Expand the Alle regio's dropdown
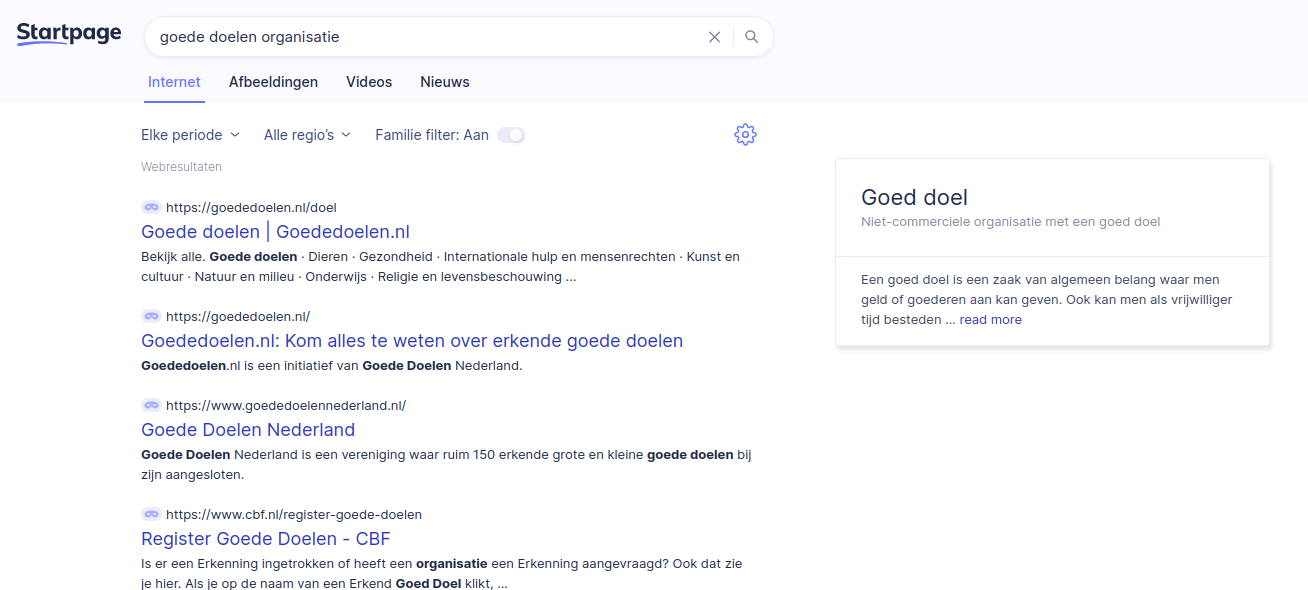This screenshot has width=1308, height=590. (x=307, y=135)
